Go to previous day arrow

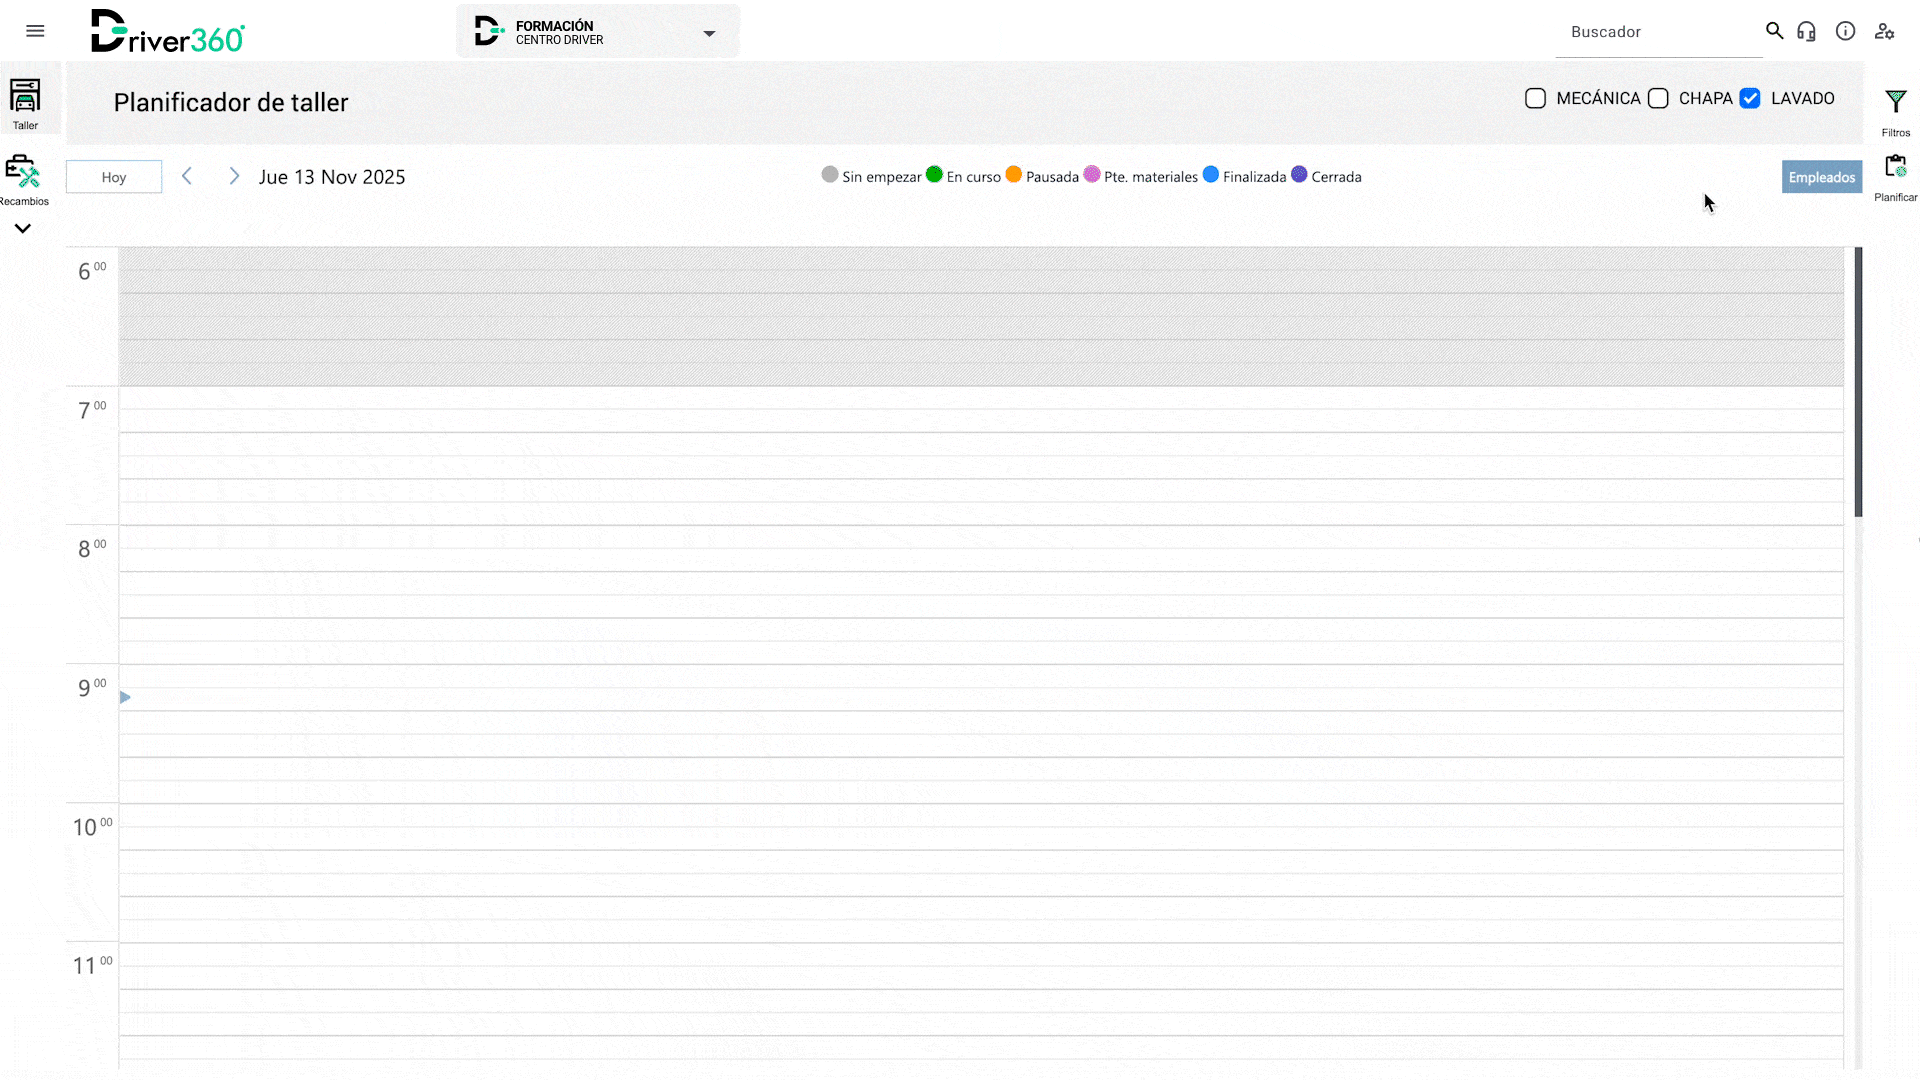coord(187,176)
